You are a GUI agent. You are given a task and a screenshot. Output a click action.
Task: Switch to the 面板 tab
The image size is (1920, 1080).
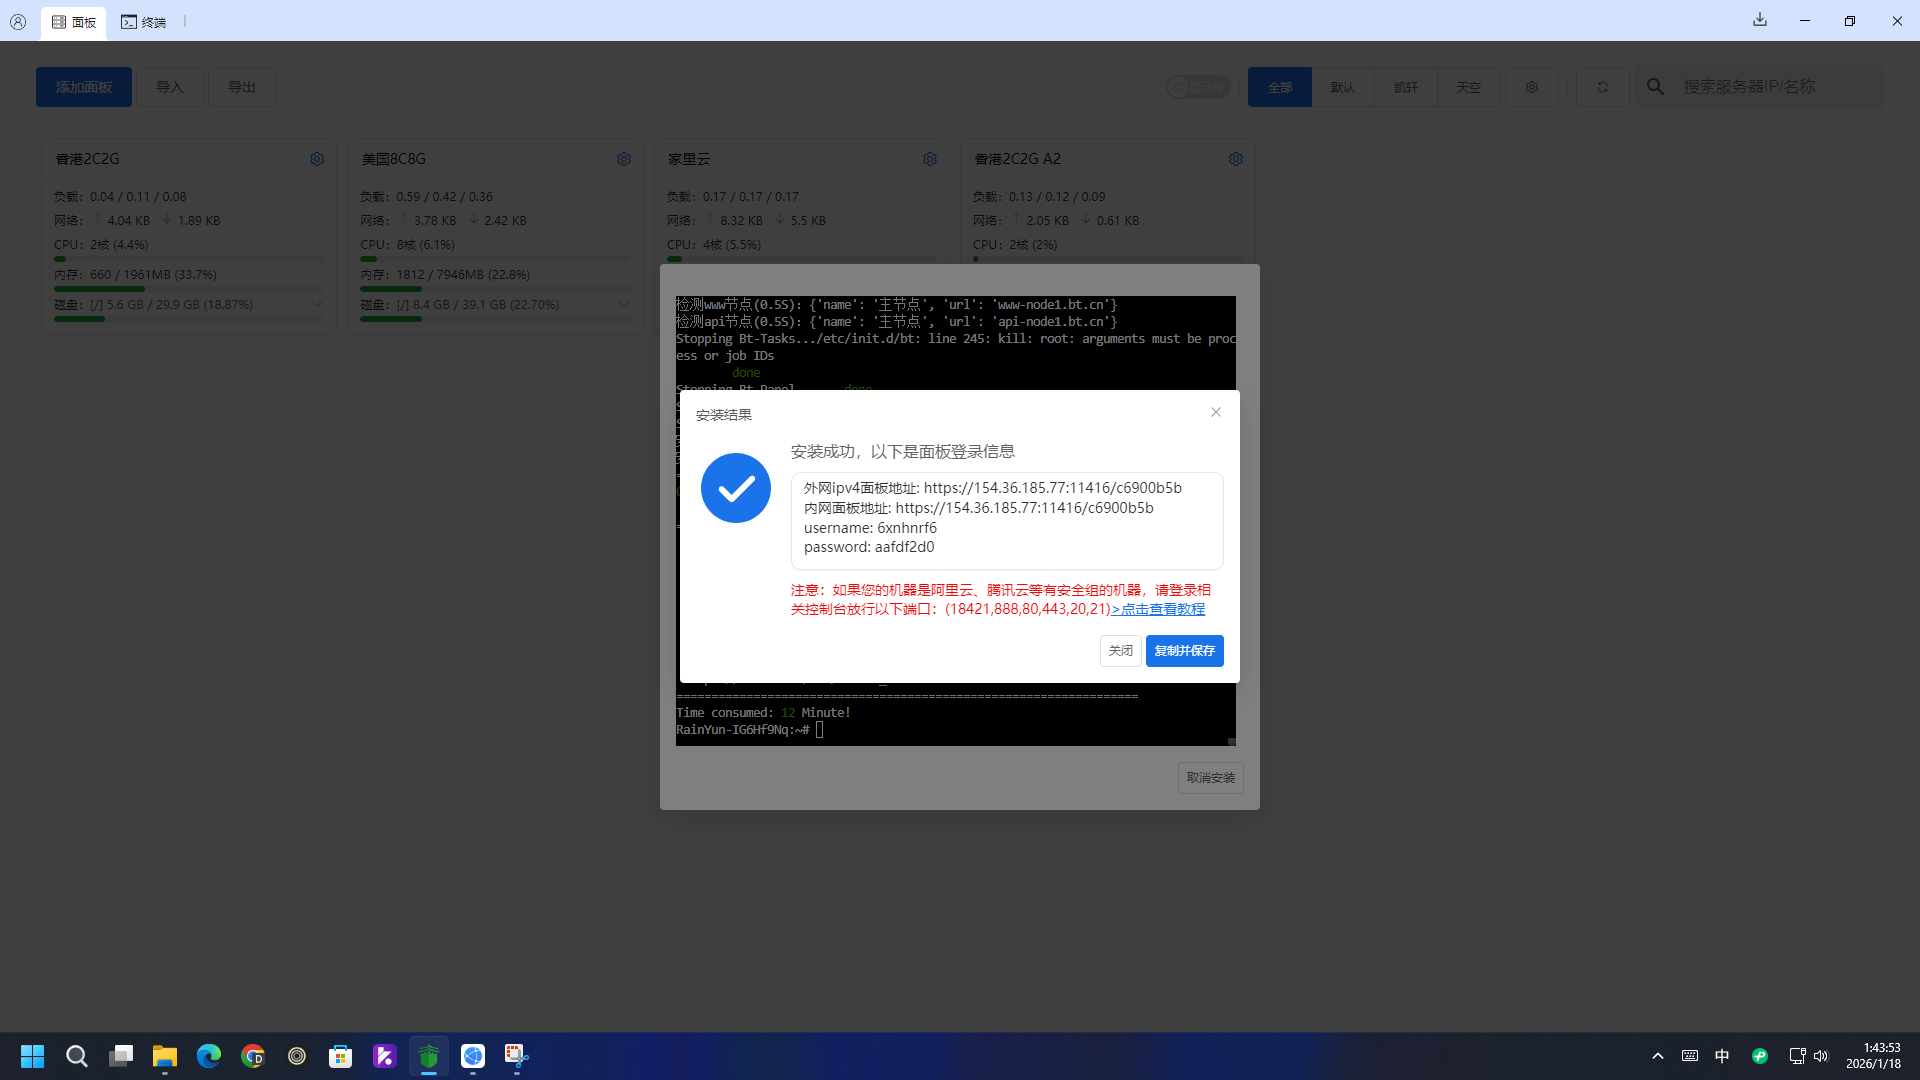coord(74,22)
